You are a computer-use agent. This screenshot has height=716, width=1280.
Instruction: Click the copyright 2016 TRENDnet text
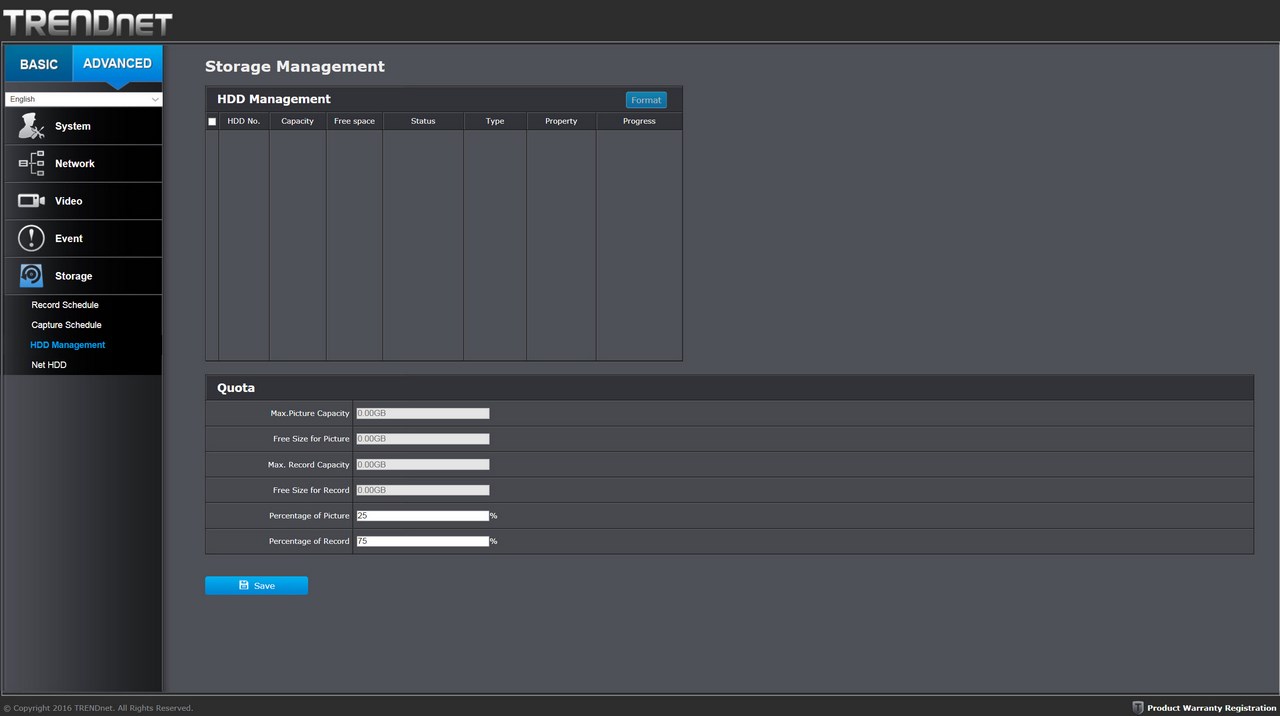[x=98, y=708]
